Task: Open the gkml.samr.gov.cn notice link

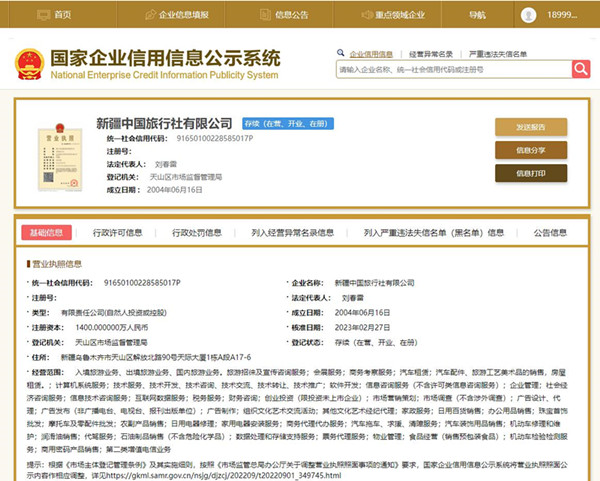Action: click(223, 475)
